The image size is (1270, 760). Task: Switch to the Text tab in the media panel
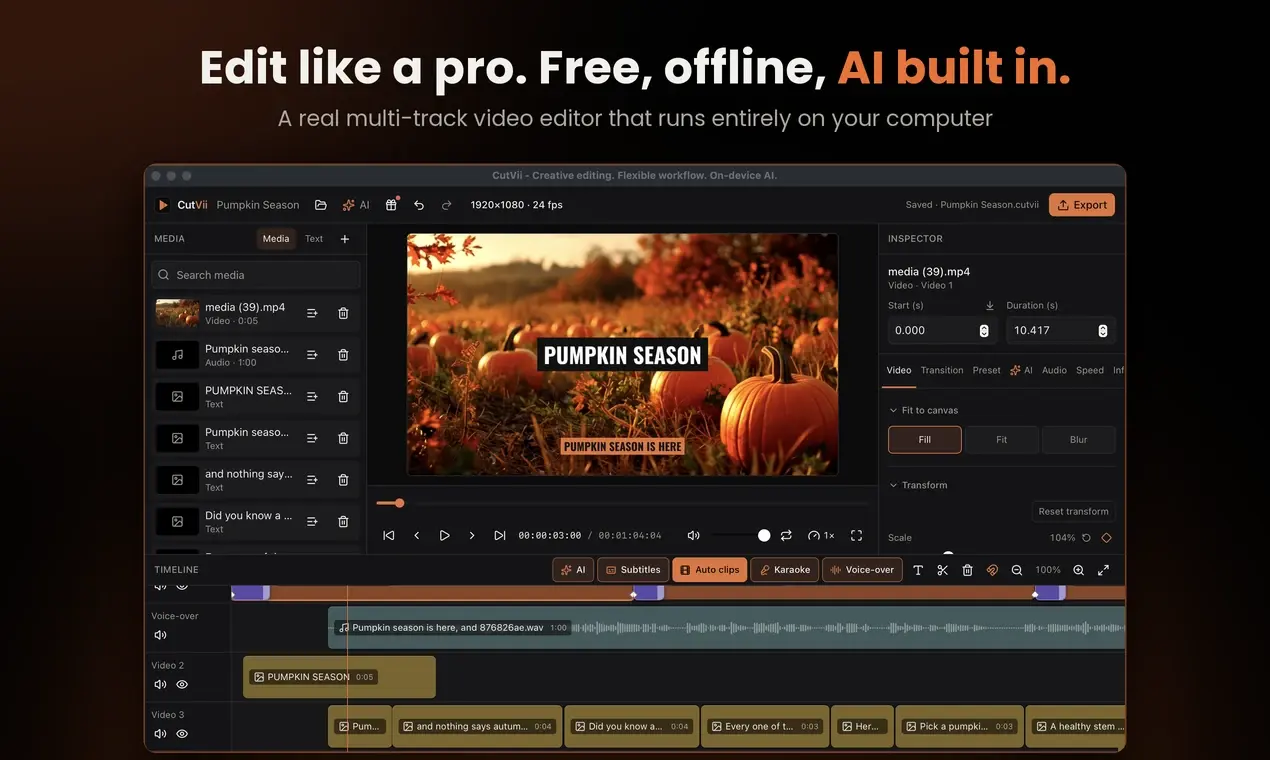pos(314,239)
